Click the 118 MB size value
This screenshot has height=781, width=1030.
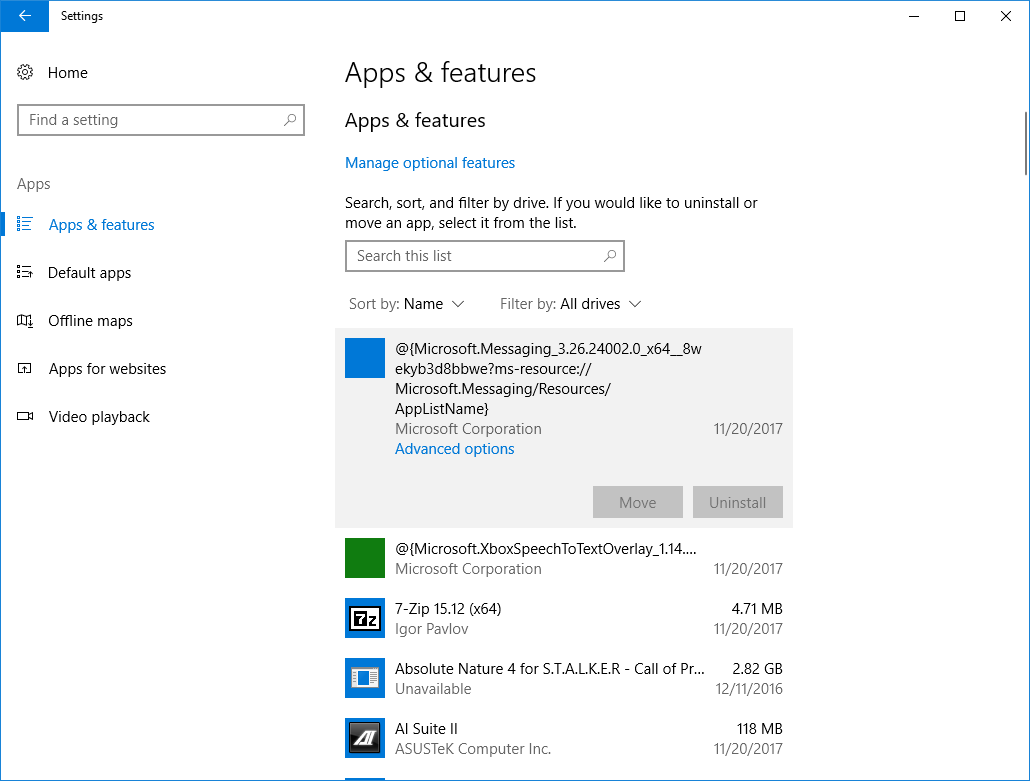point(759,728)
